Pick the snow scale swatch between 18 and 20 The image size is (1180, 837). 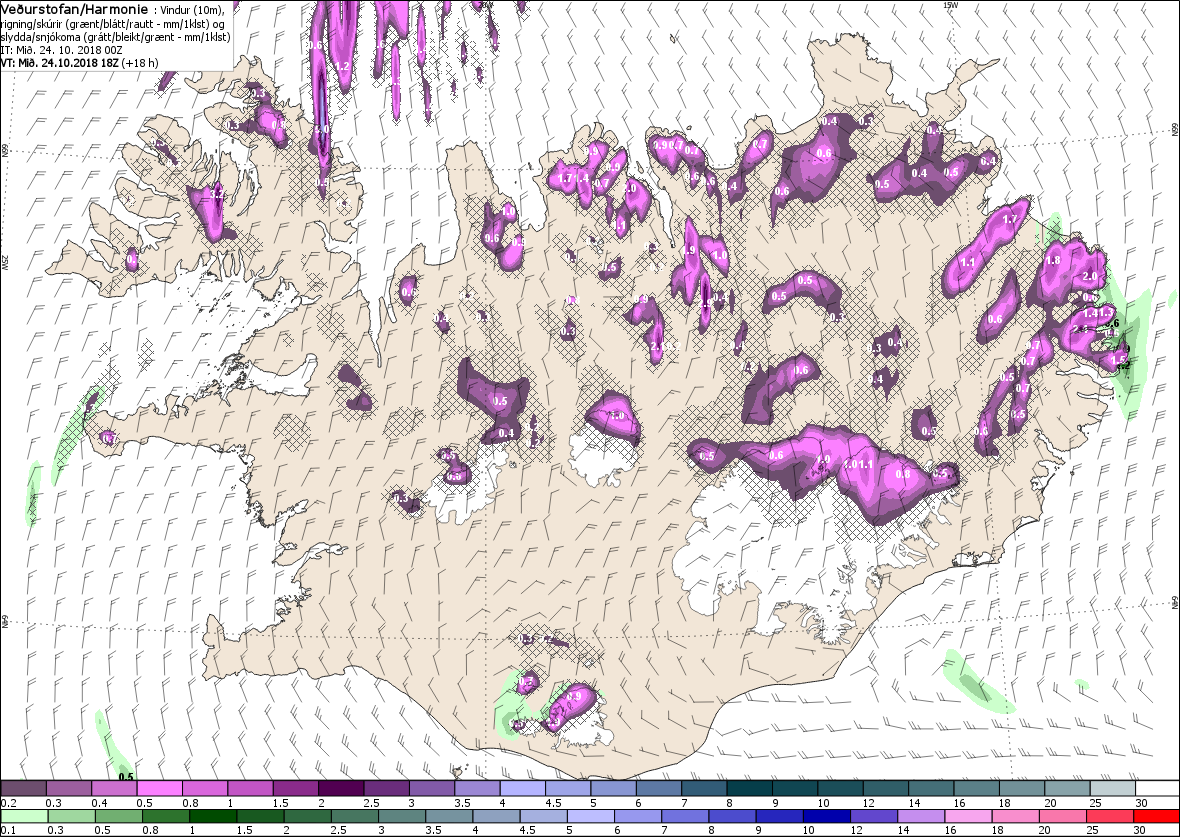click(1020, 789)
